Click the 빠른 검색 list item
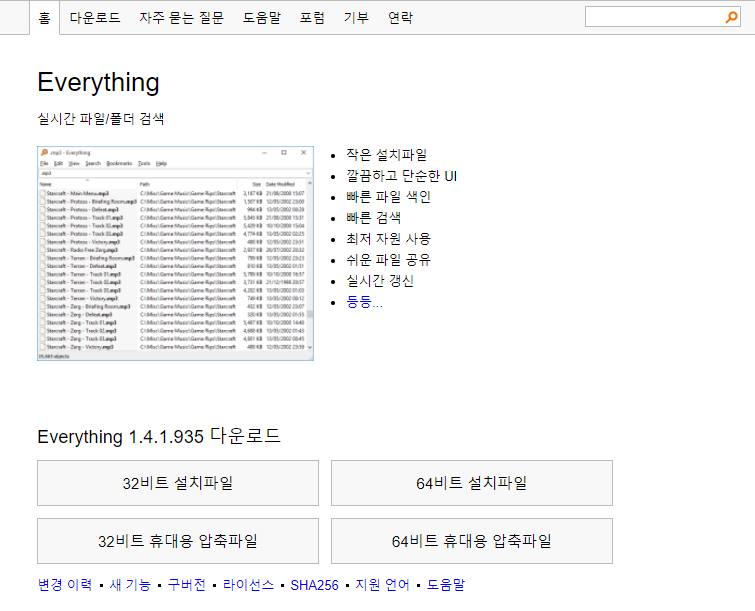Viewport: 755px width, 611px height. pos(374,218)
